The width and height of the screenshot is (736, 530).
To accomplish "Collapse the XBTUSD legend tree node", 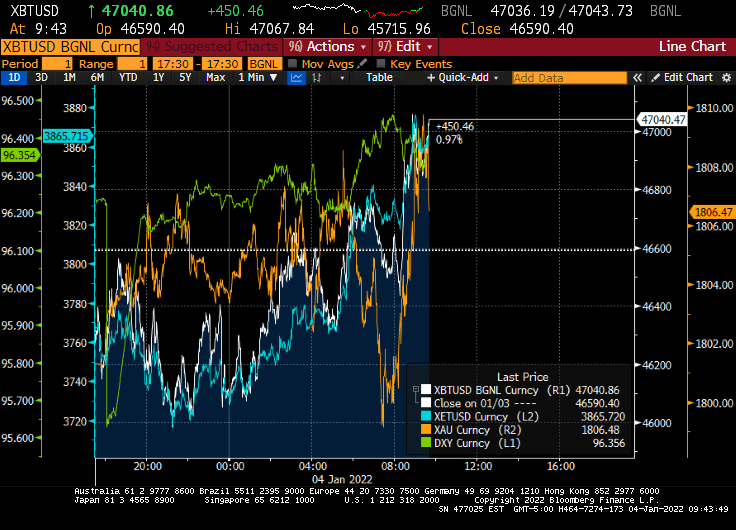I will click(x=416, y=390).
